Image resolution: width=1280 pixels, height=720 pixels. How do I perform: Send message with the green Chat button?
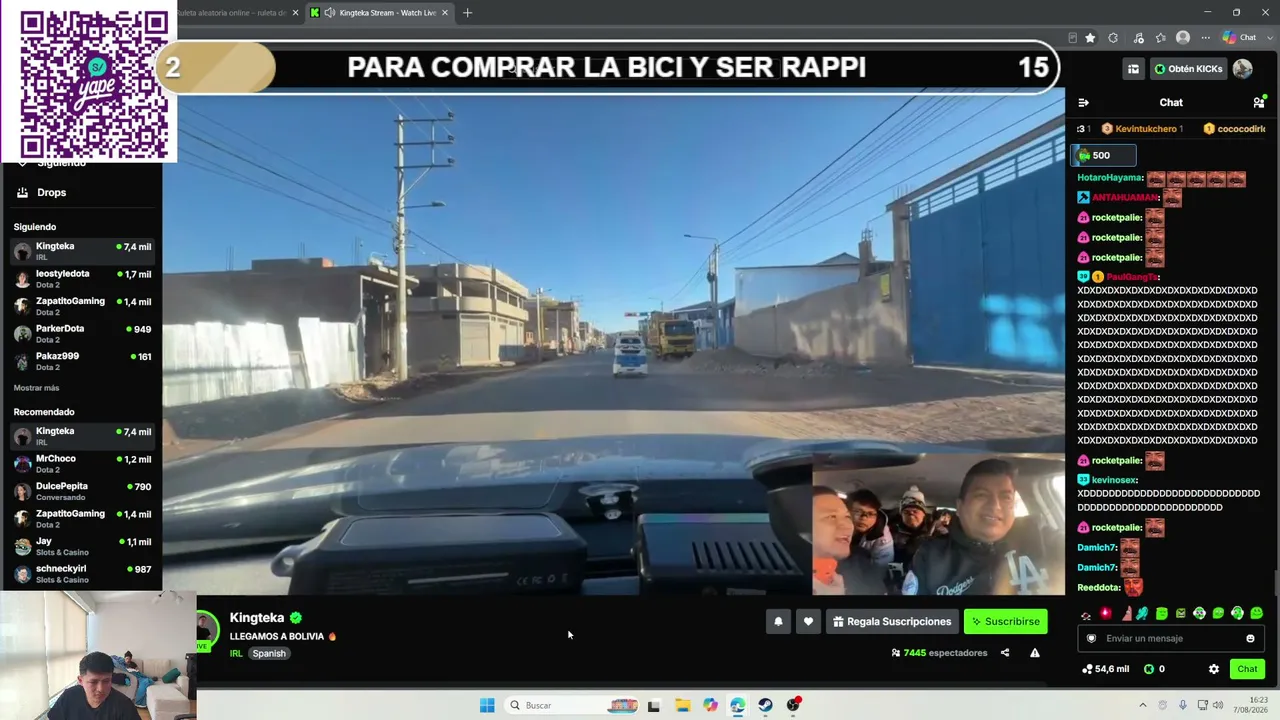tap(1247, 669)
